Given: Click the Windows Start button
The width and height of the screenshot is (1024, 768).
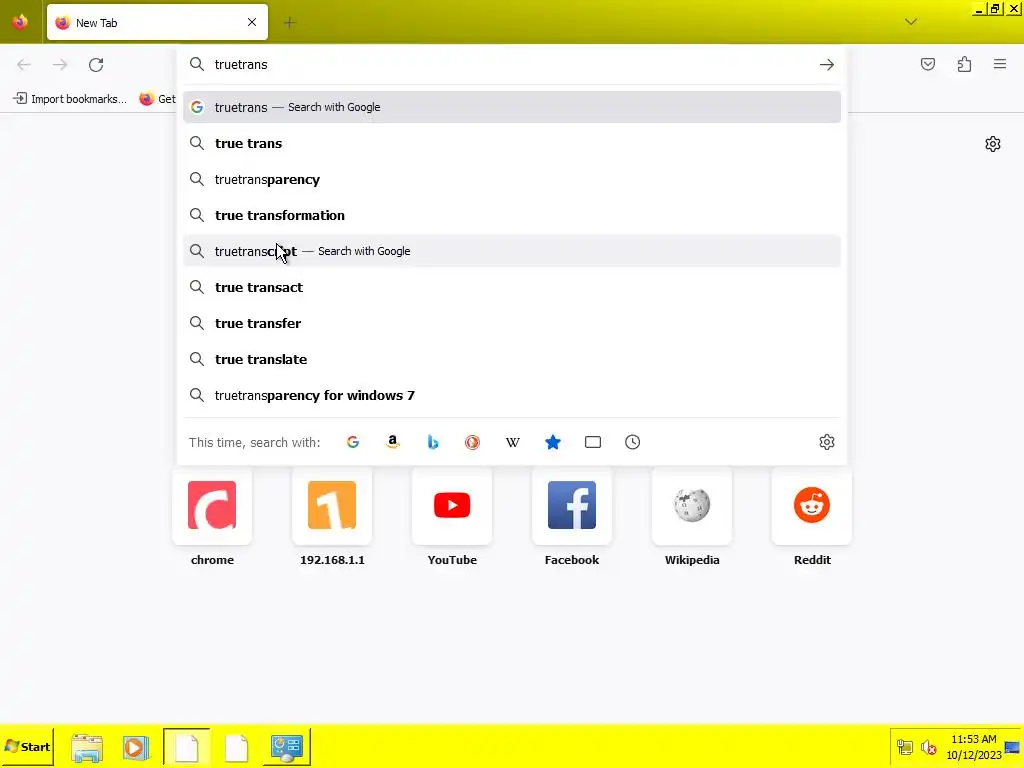Looking at the screenshot, I should (27, 746).
